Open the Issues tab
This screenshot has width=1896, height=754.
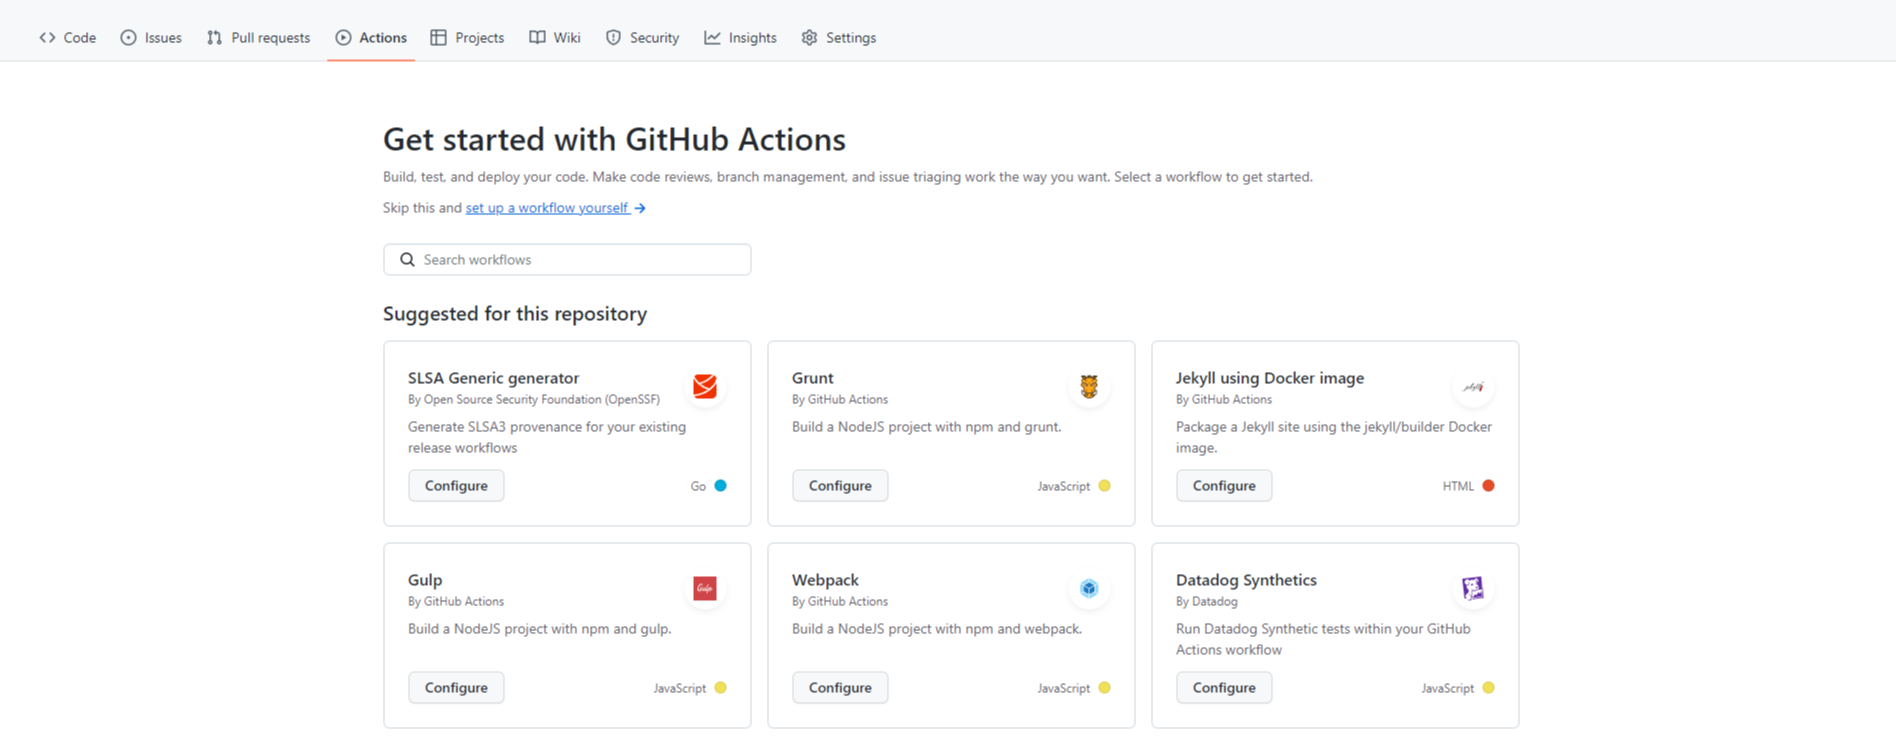point(151,37)
